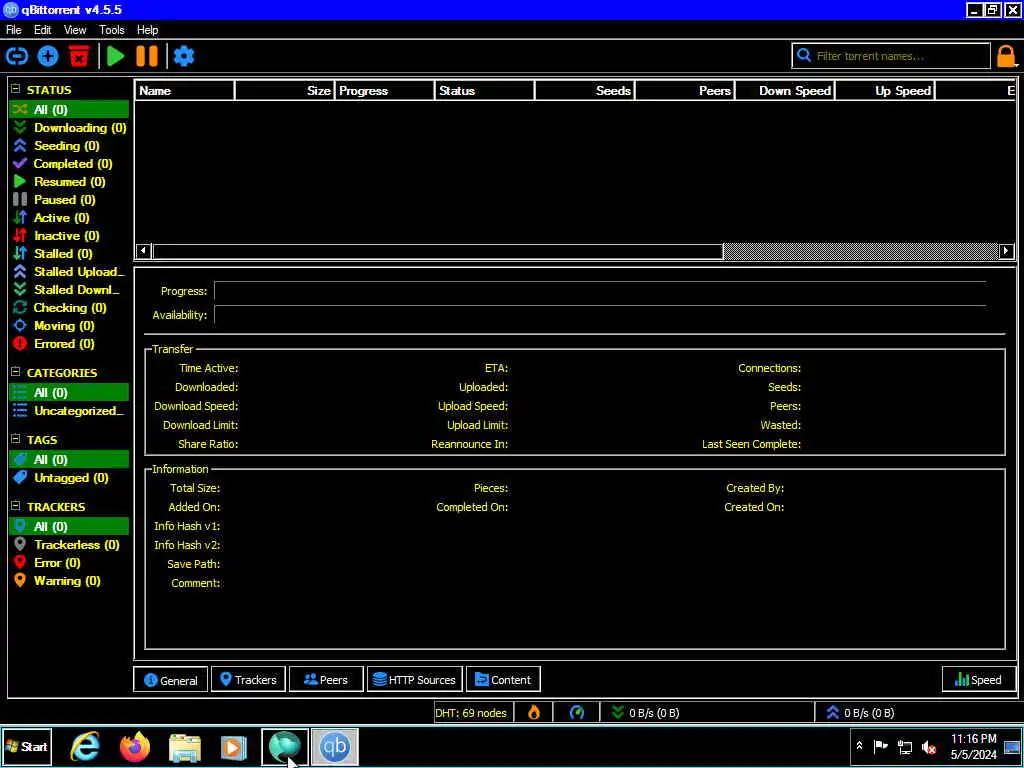Select All (0) under TAGS
The image size is (1024, 768).
[x=69, y=460]
